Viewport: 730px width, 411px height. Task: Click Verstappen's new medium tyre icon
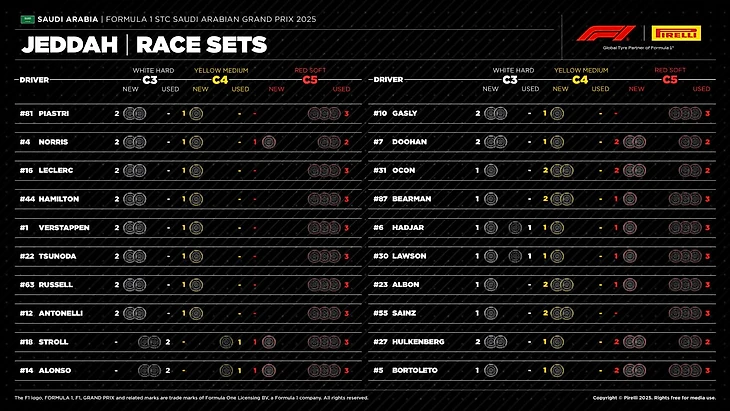click(x=196, y=228)
